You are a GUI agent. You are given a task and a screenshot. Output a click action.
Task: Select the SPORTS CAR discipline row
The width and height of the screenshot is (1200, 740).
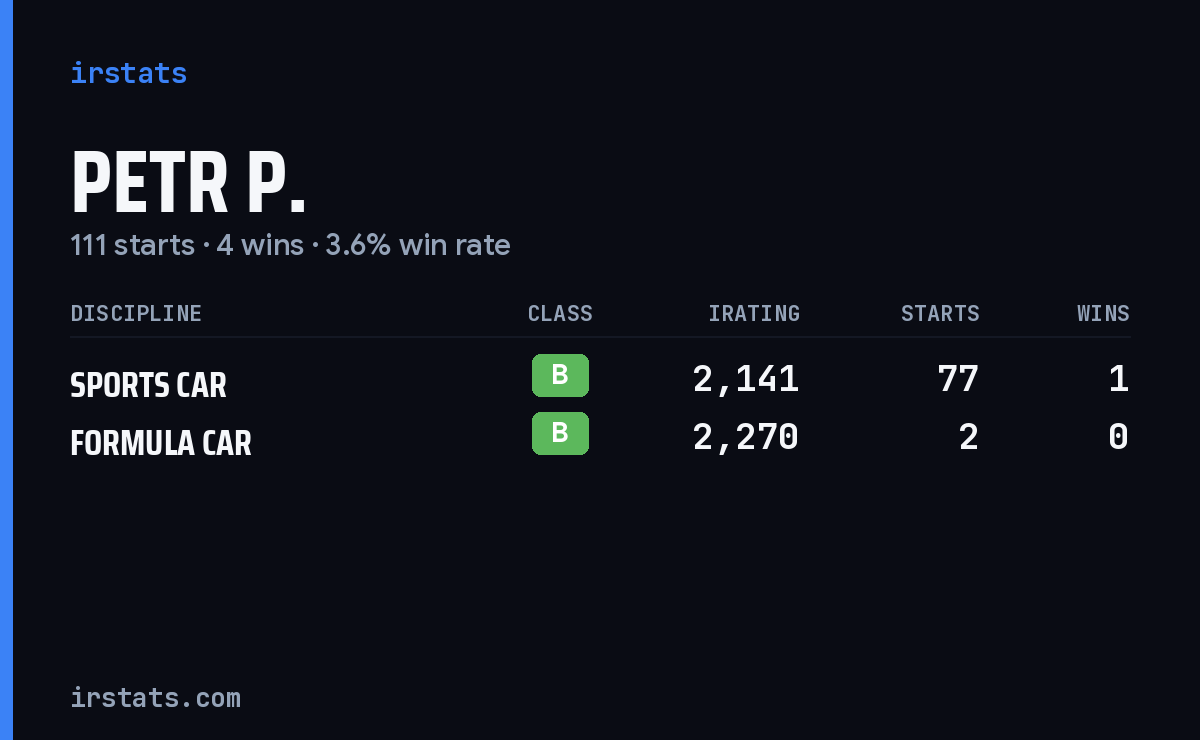point(600,378)
